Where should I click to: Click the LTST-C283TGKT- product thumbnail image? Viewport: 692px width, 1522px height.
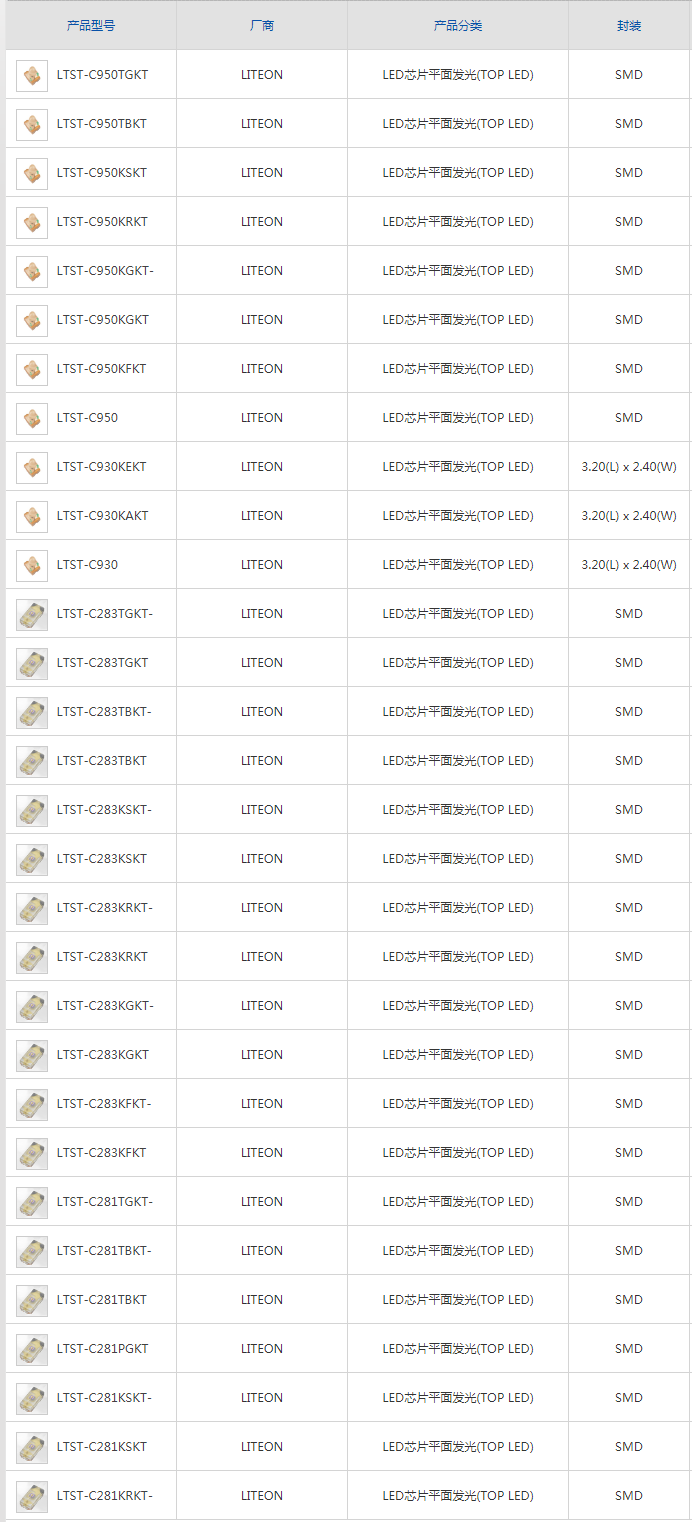[31, 613]
